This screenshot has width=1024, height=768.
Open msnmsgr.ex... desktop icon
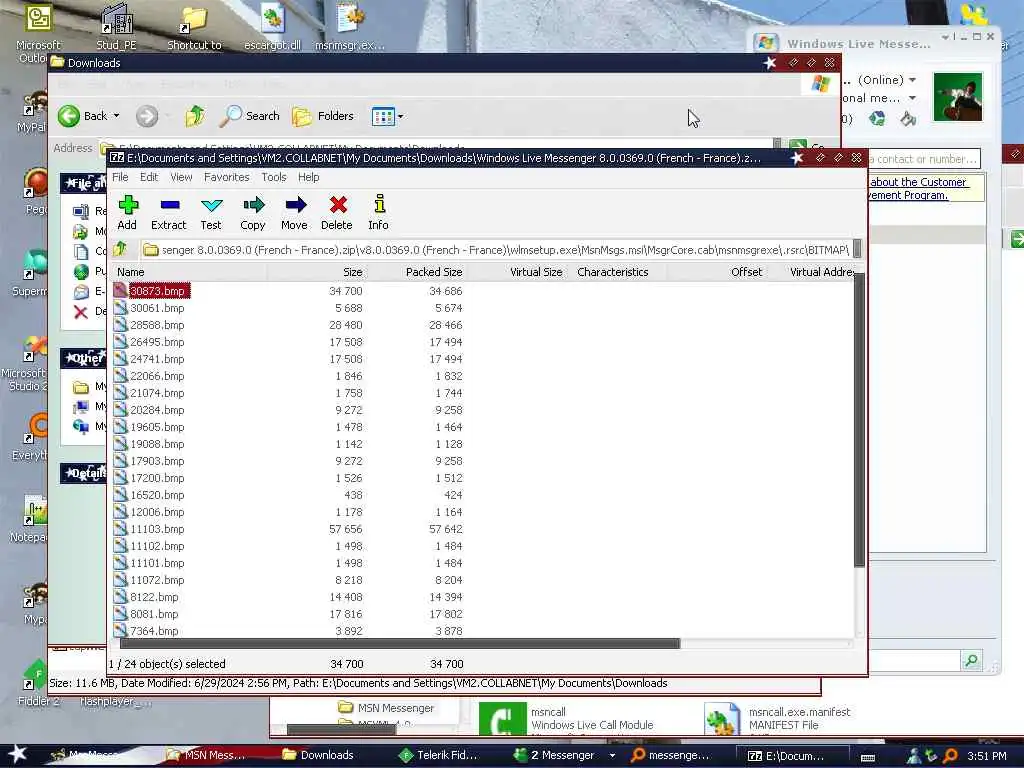pos(349,27)
